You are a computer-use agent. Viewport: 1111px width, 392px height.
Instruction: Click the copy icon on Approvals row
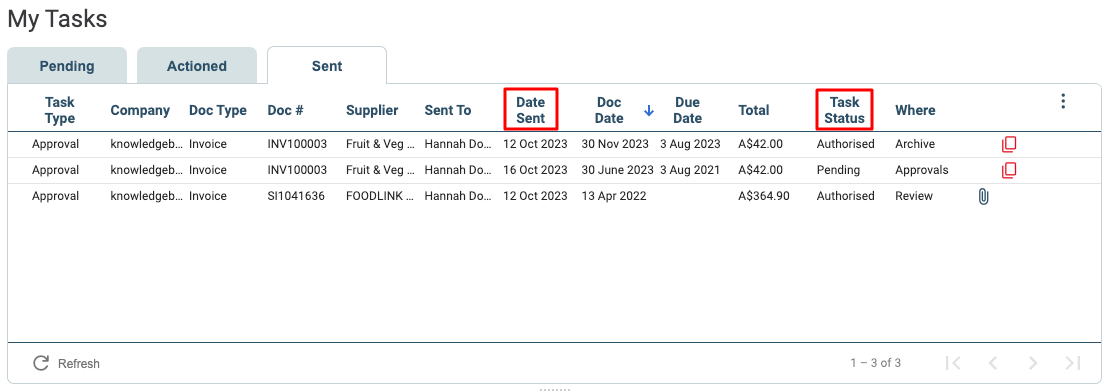1009,170
